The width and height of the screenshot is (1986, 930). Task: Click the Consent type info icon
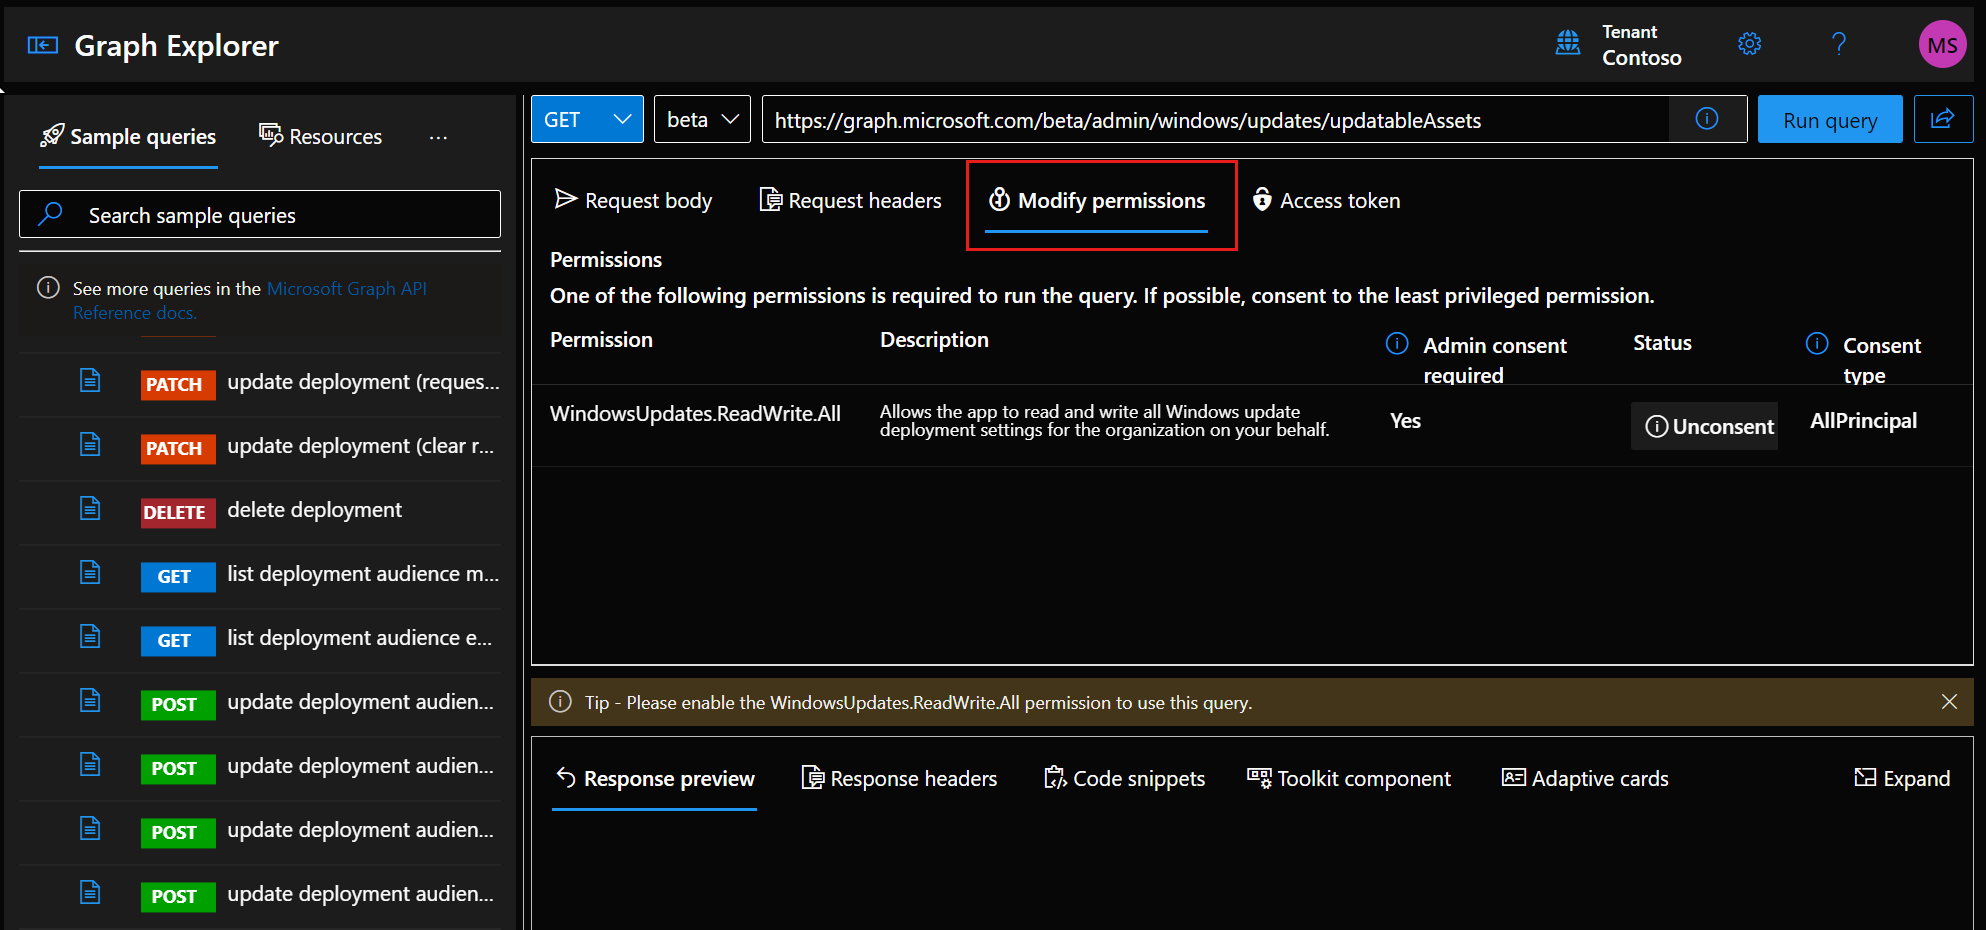click(1817, 344)
